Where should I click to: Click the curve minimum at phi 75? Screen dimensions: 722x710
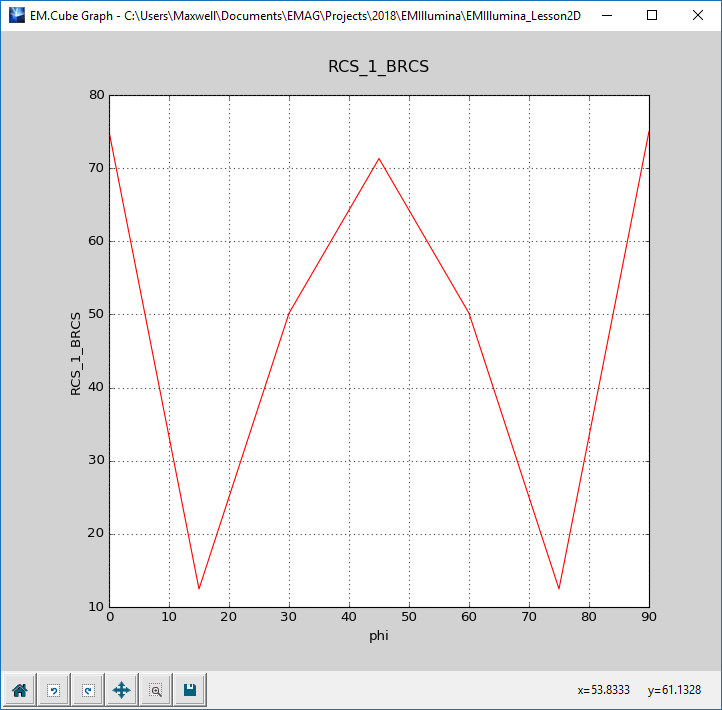click(559, 588)
